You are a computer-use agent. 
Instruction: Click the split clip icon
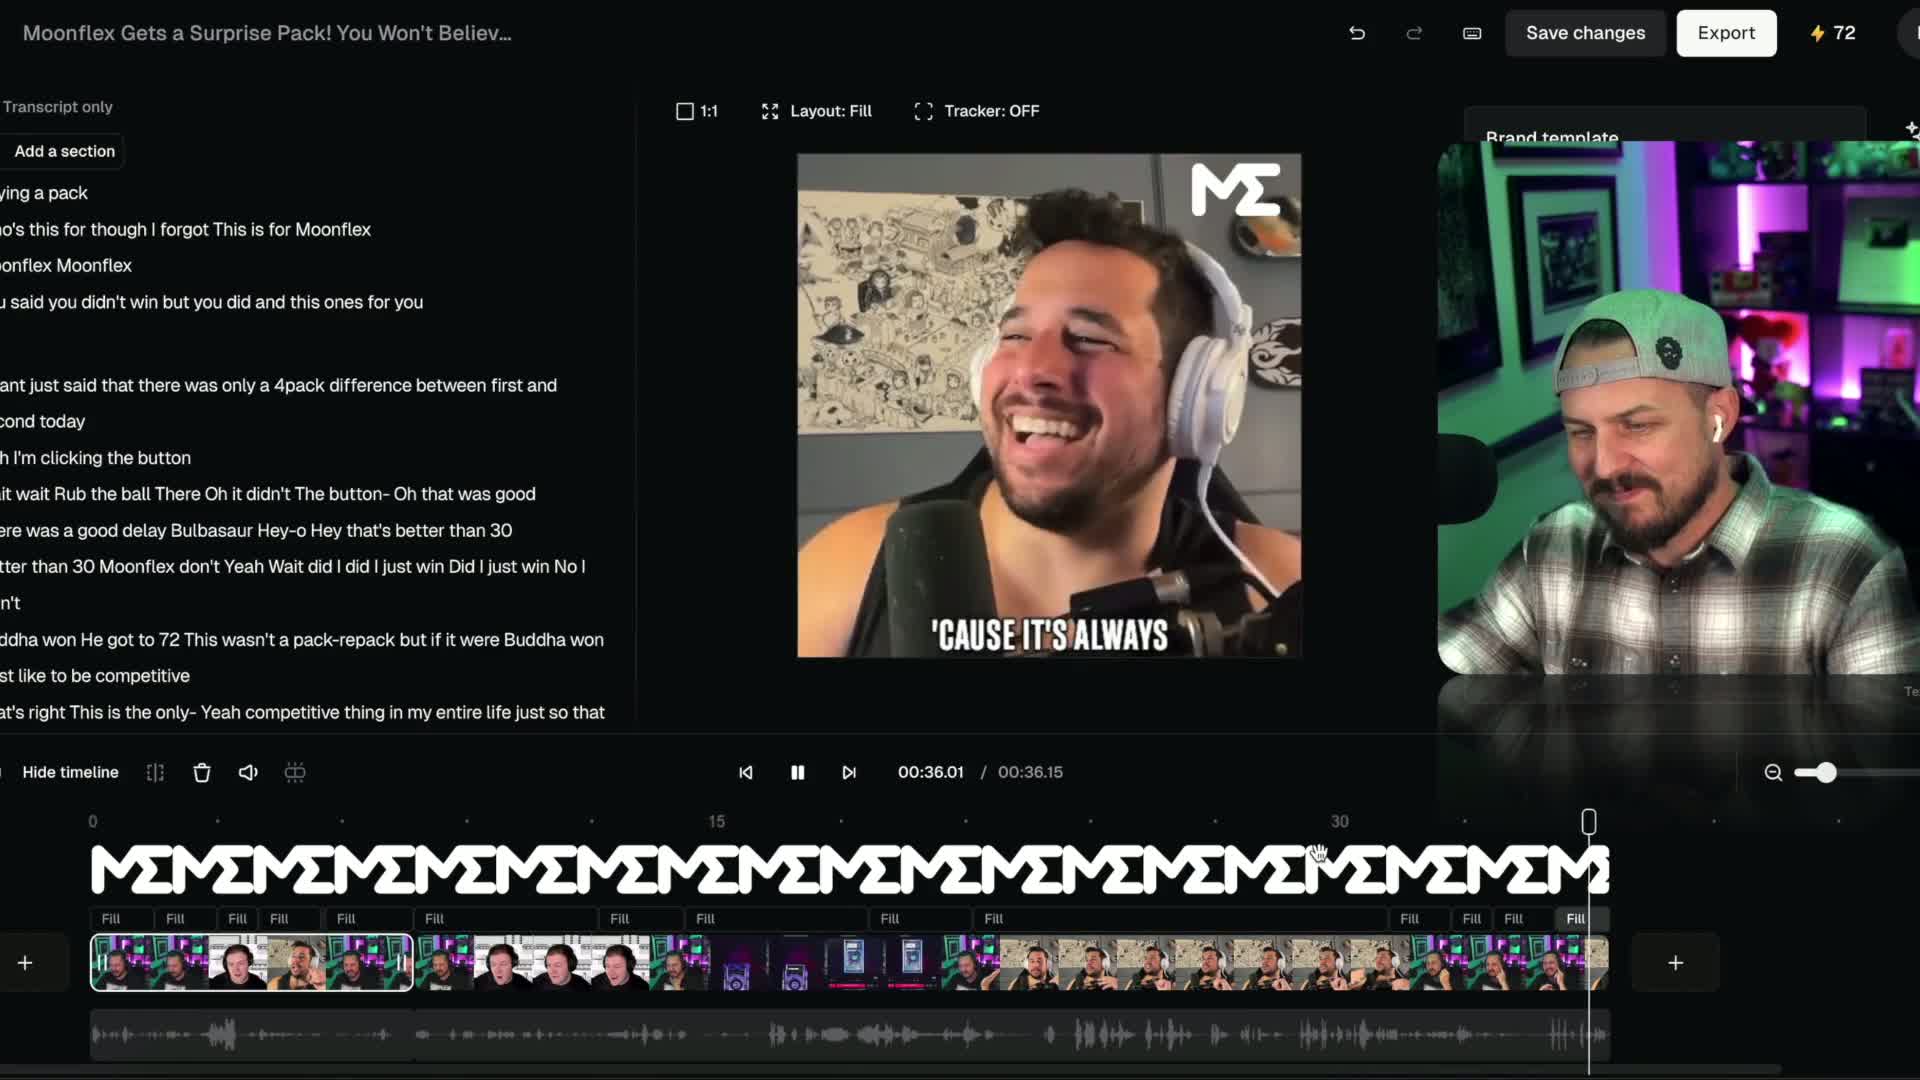[x=155, y=772]
